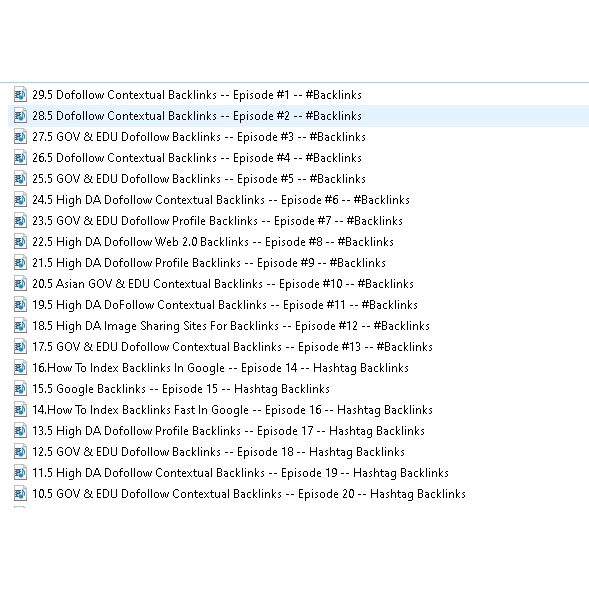Click the icon beside Asian GOV & EDU Episode #10
This screenshot has height=589, width=589.
click(20, 284)
